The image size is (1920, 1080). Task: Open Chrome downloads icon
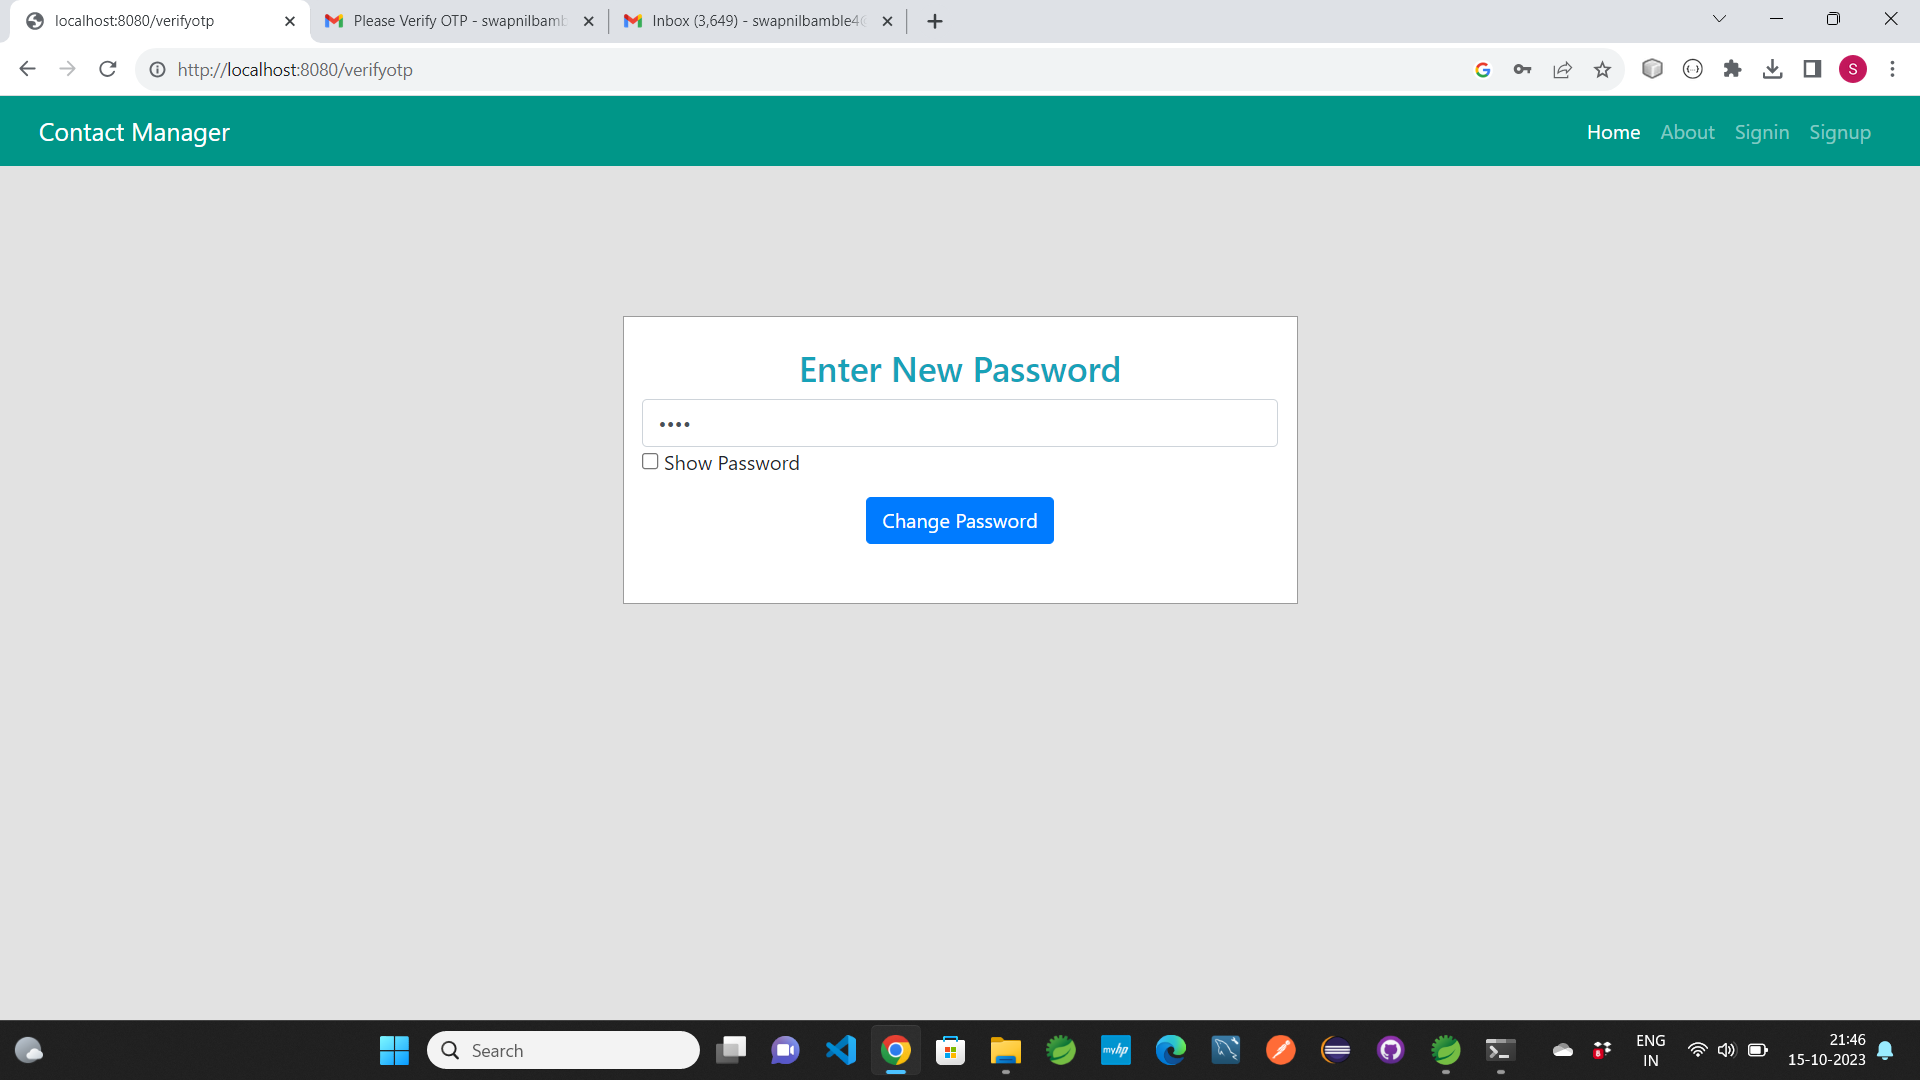pos(1772,69)
